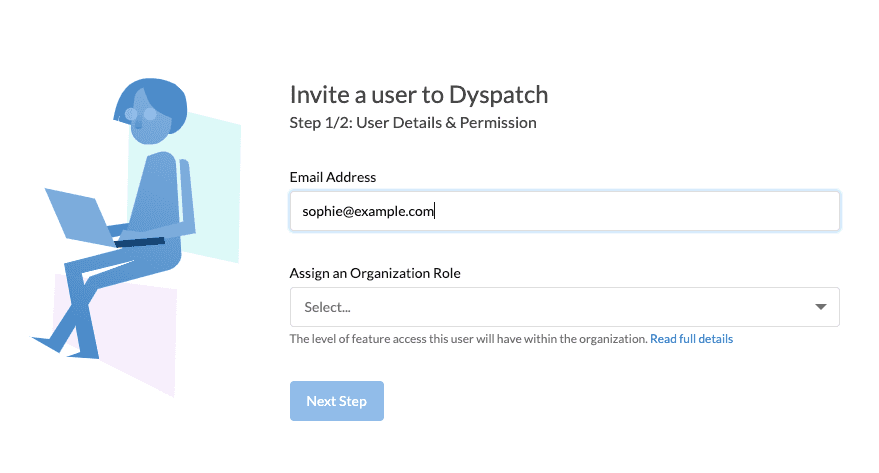The height and width of the screenshot is (473, 879).
Task: Open the Assign an Organization Role dropdown
Action: pyautogui.click(x=565, y=307)
